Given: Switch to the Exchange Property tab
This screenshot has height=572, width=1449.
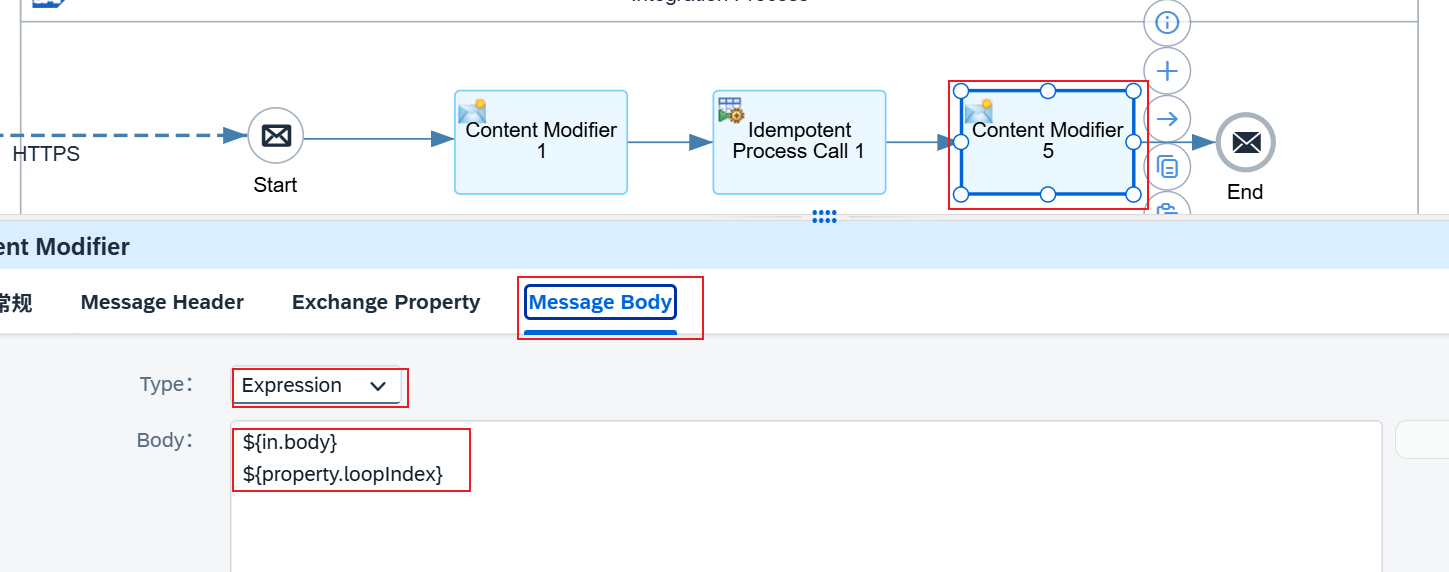Looking at the screenshot, I should pyautogui.click(x=386, y=302).
